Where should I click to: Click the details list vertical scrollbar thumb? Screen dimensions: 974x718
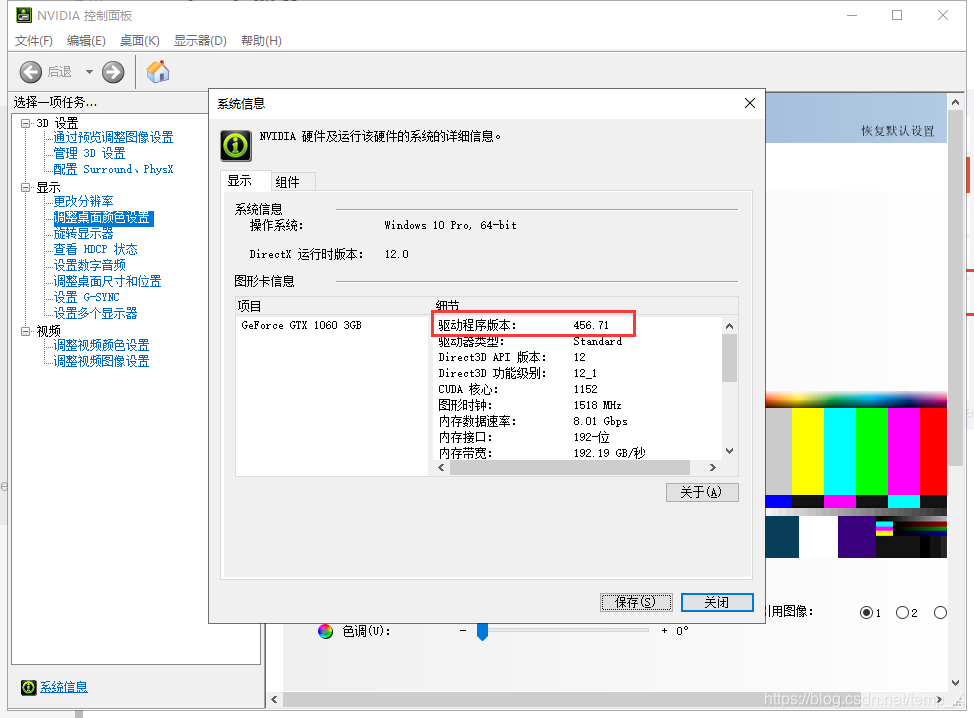coord(730,358)
